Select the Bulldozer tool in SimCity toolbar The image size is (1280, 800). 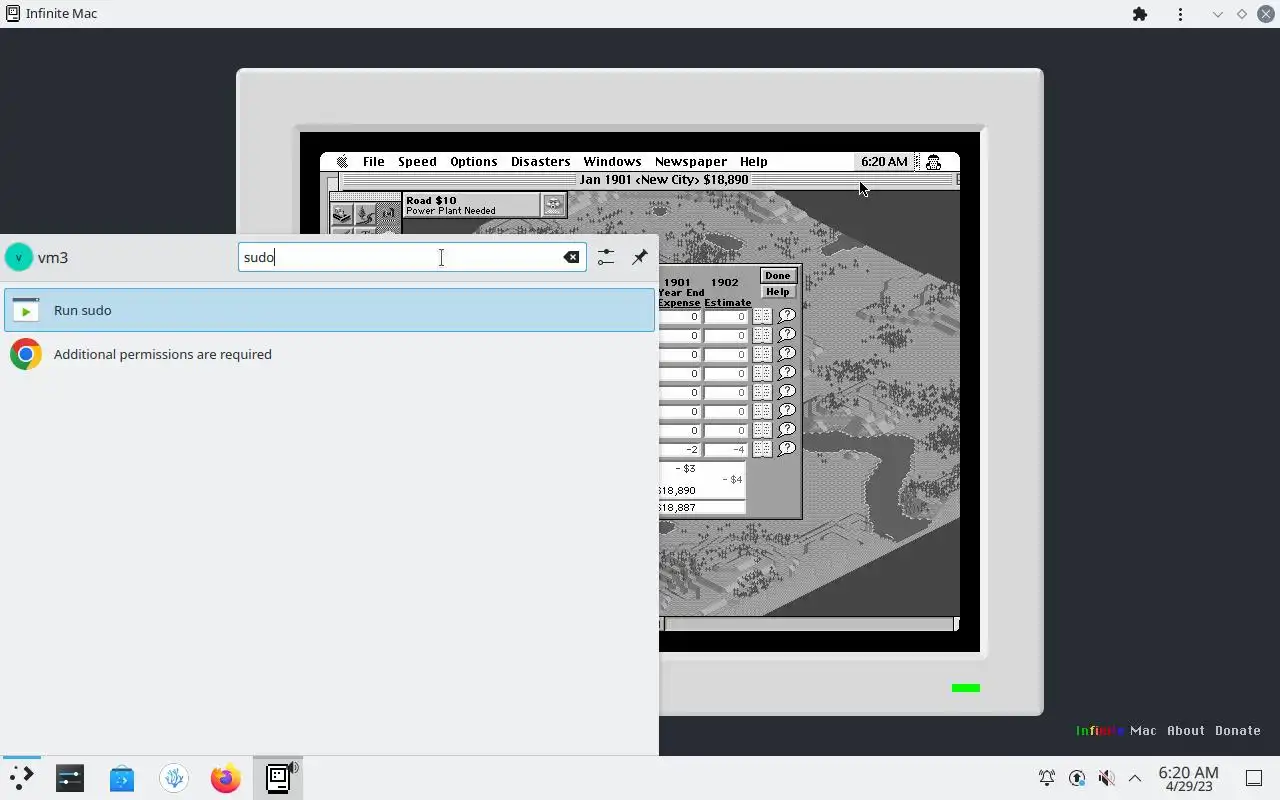click(342, 214)
